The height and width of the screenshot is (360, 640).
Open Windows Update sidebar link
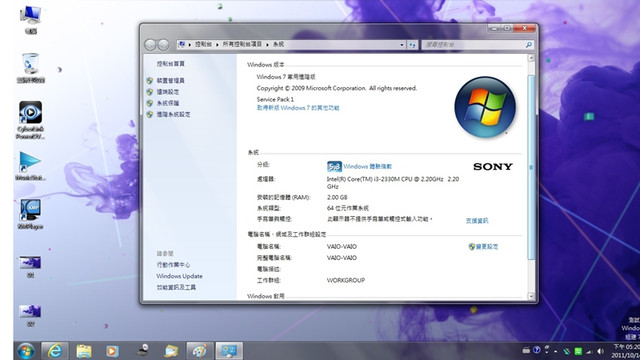click(179, 276)
